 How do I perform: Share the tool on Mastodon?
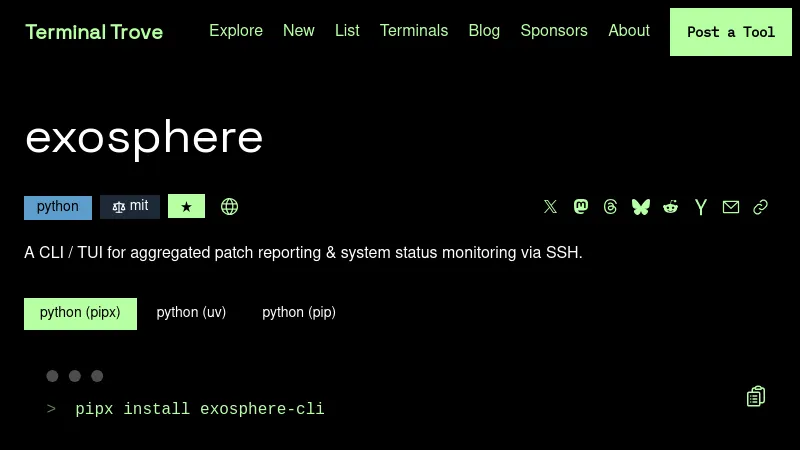[x=581, y=207]
